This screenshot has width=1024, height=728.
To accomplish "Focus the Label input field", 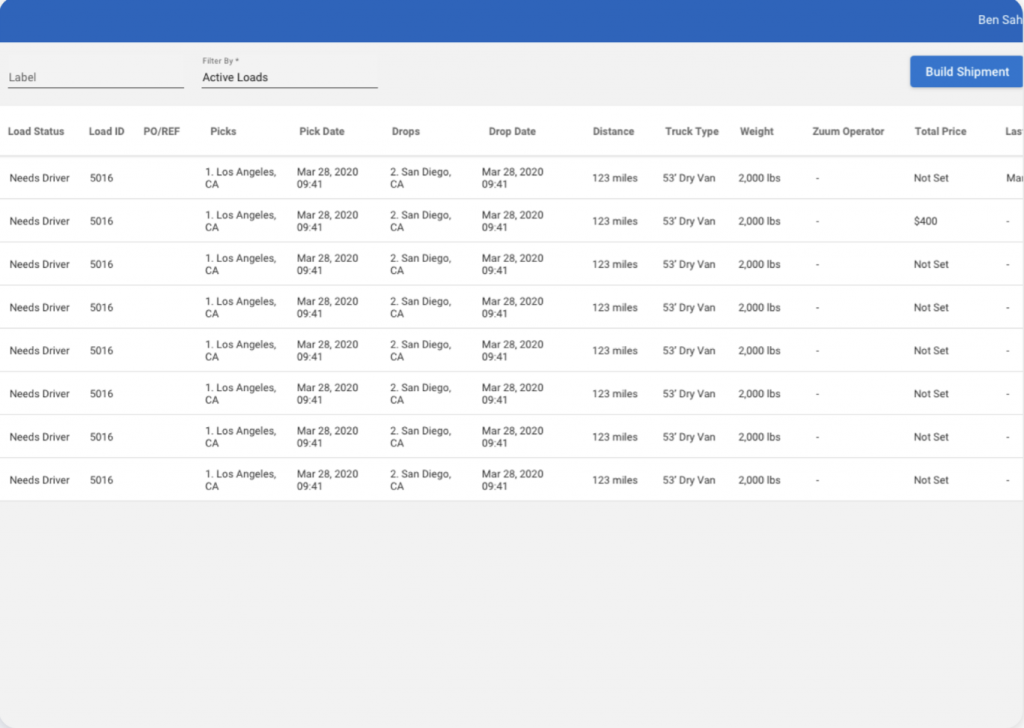I will [x=96, y=77].
